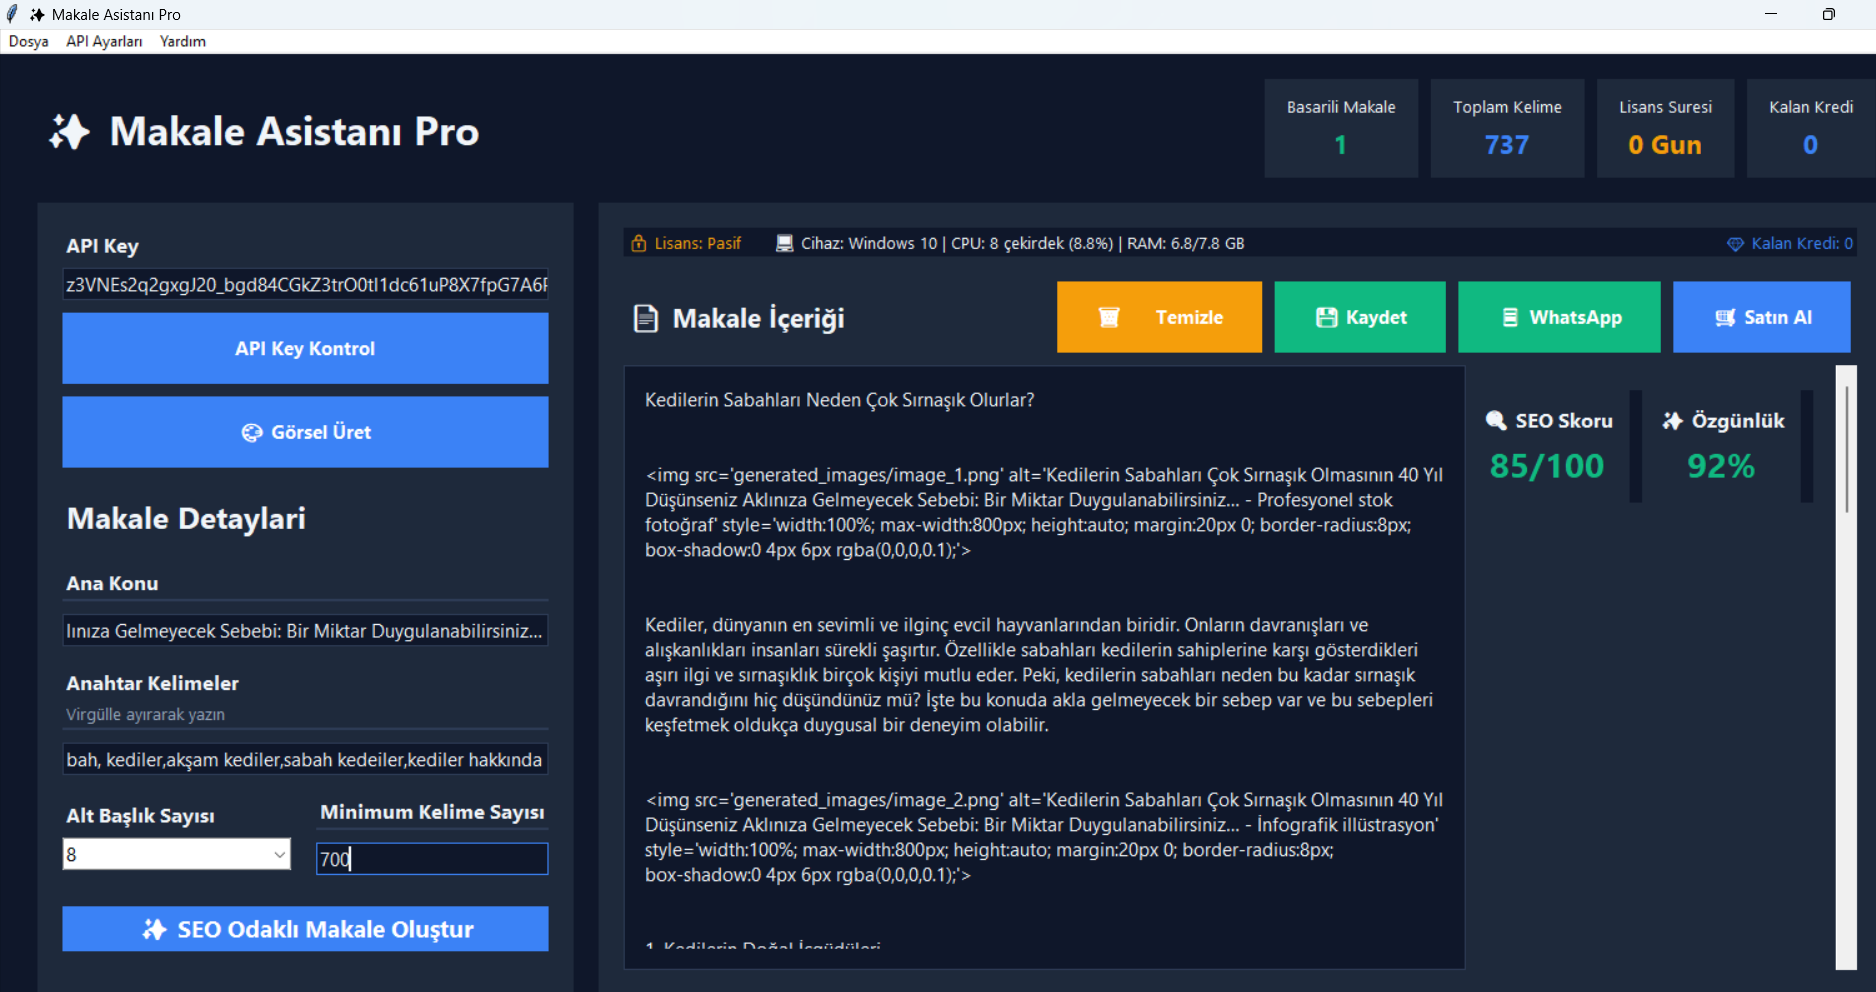
Task: Focus the Minimum Kelime Sayısı field
Action: click(432, 858)
